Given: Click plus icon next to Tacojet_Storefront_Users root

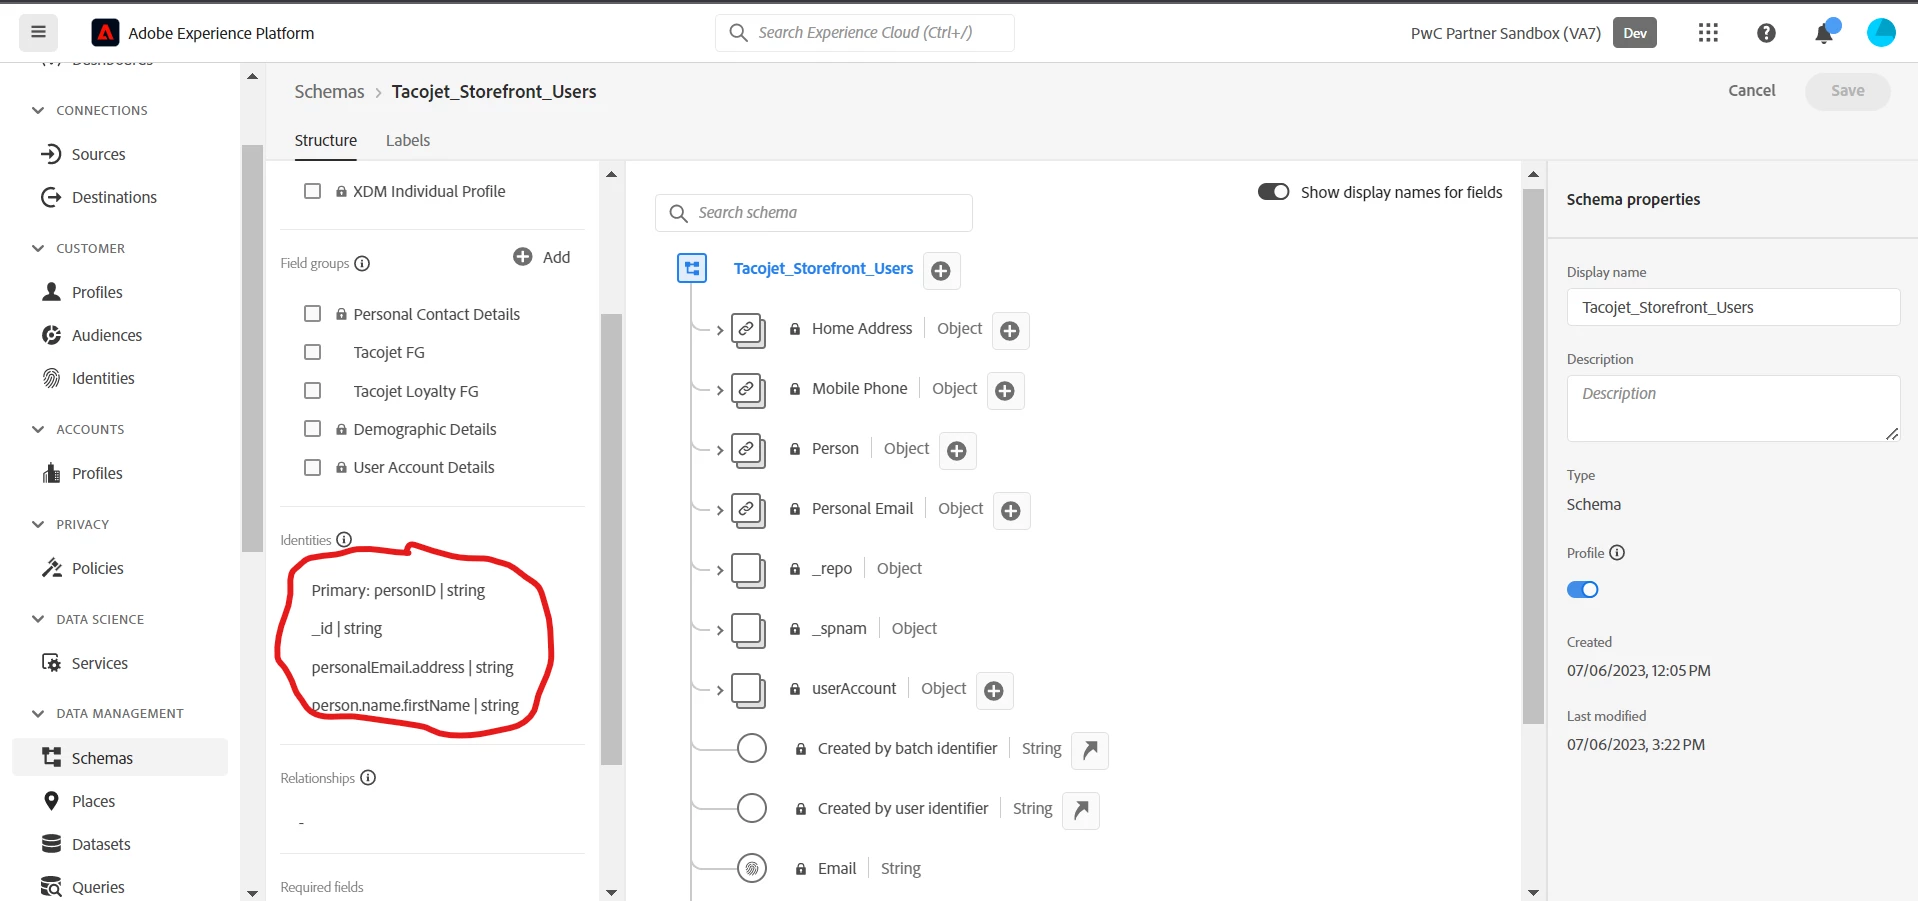Looking at the screenshot, I should coord(941,270).
